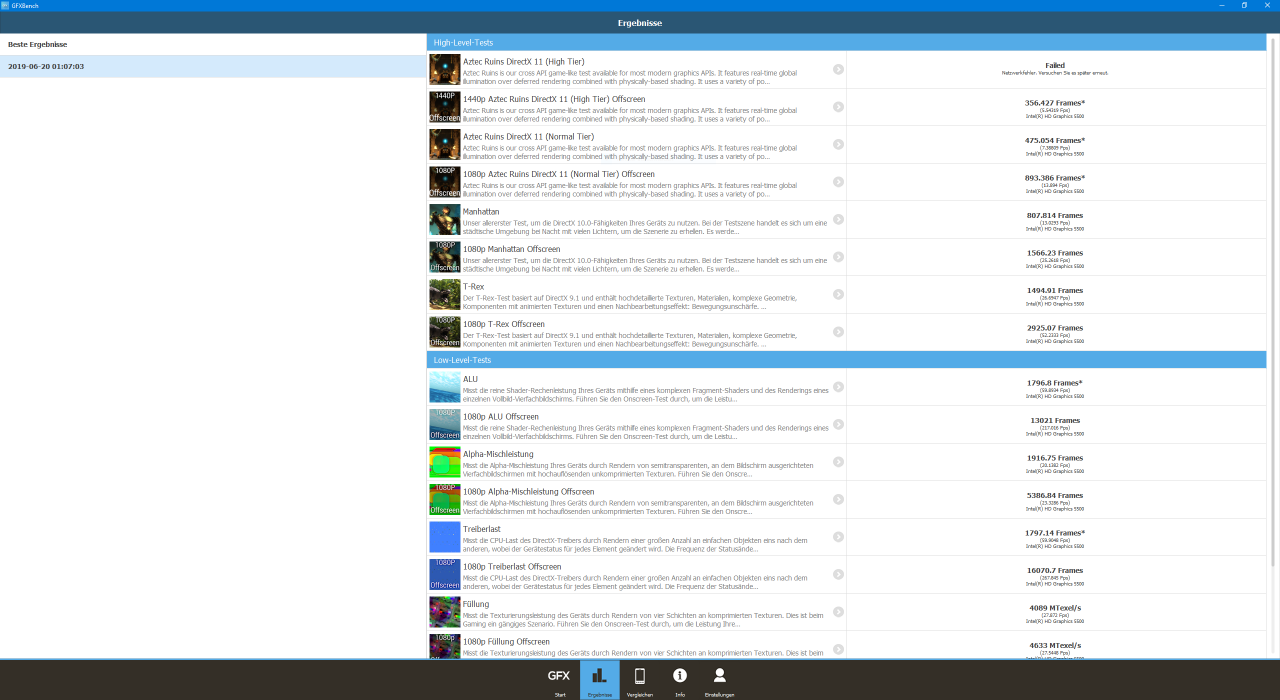Expand details arrow for Aztec Ruins High Tier
This screenshot has height=700, width=1280.
tap(838, 69)
